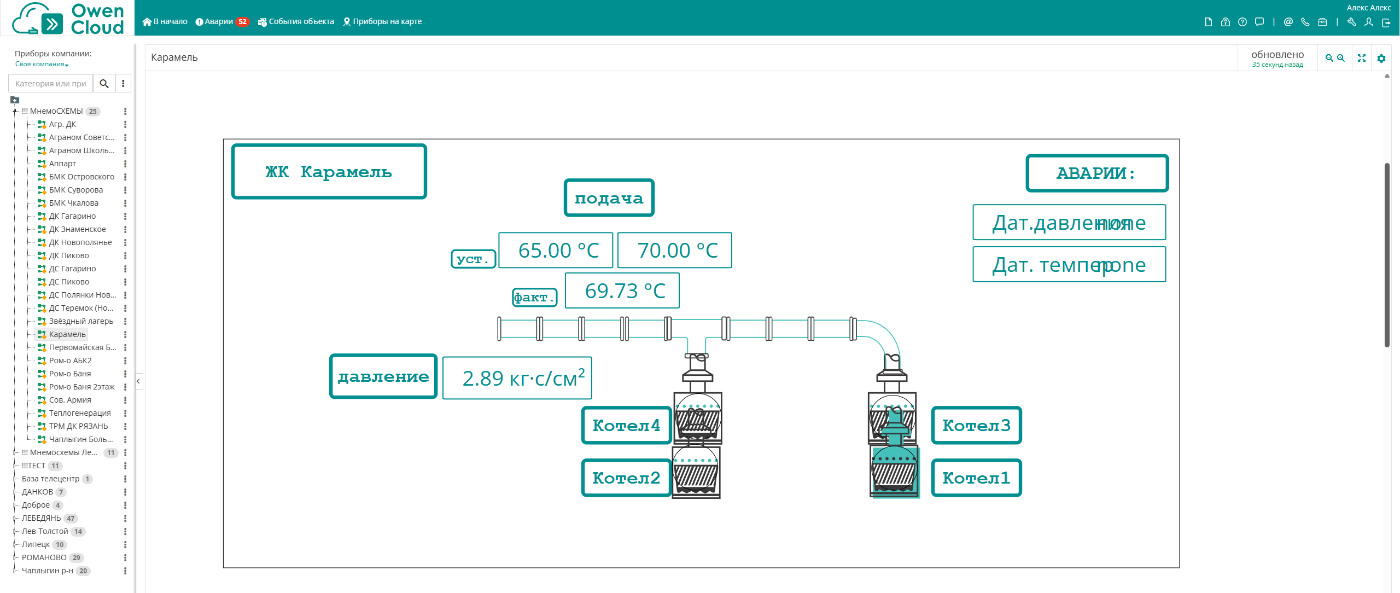
Task: Open options menu for Карамель item
Action: click(125, 334)
